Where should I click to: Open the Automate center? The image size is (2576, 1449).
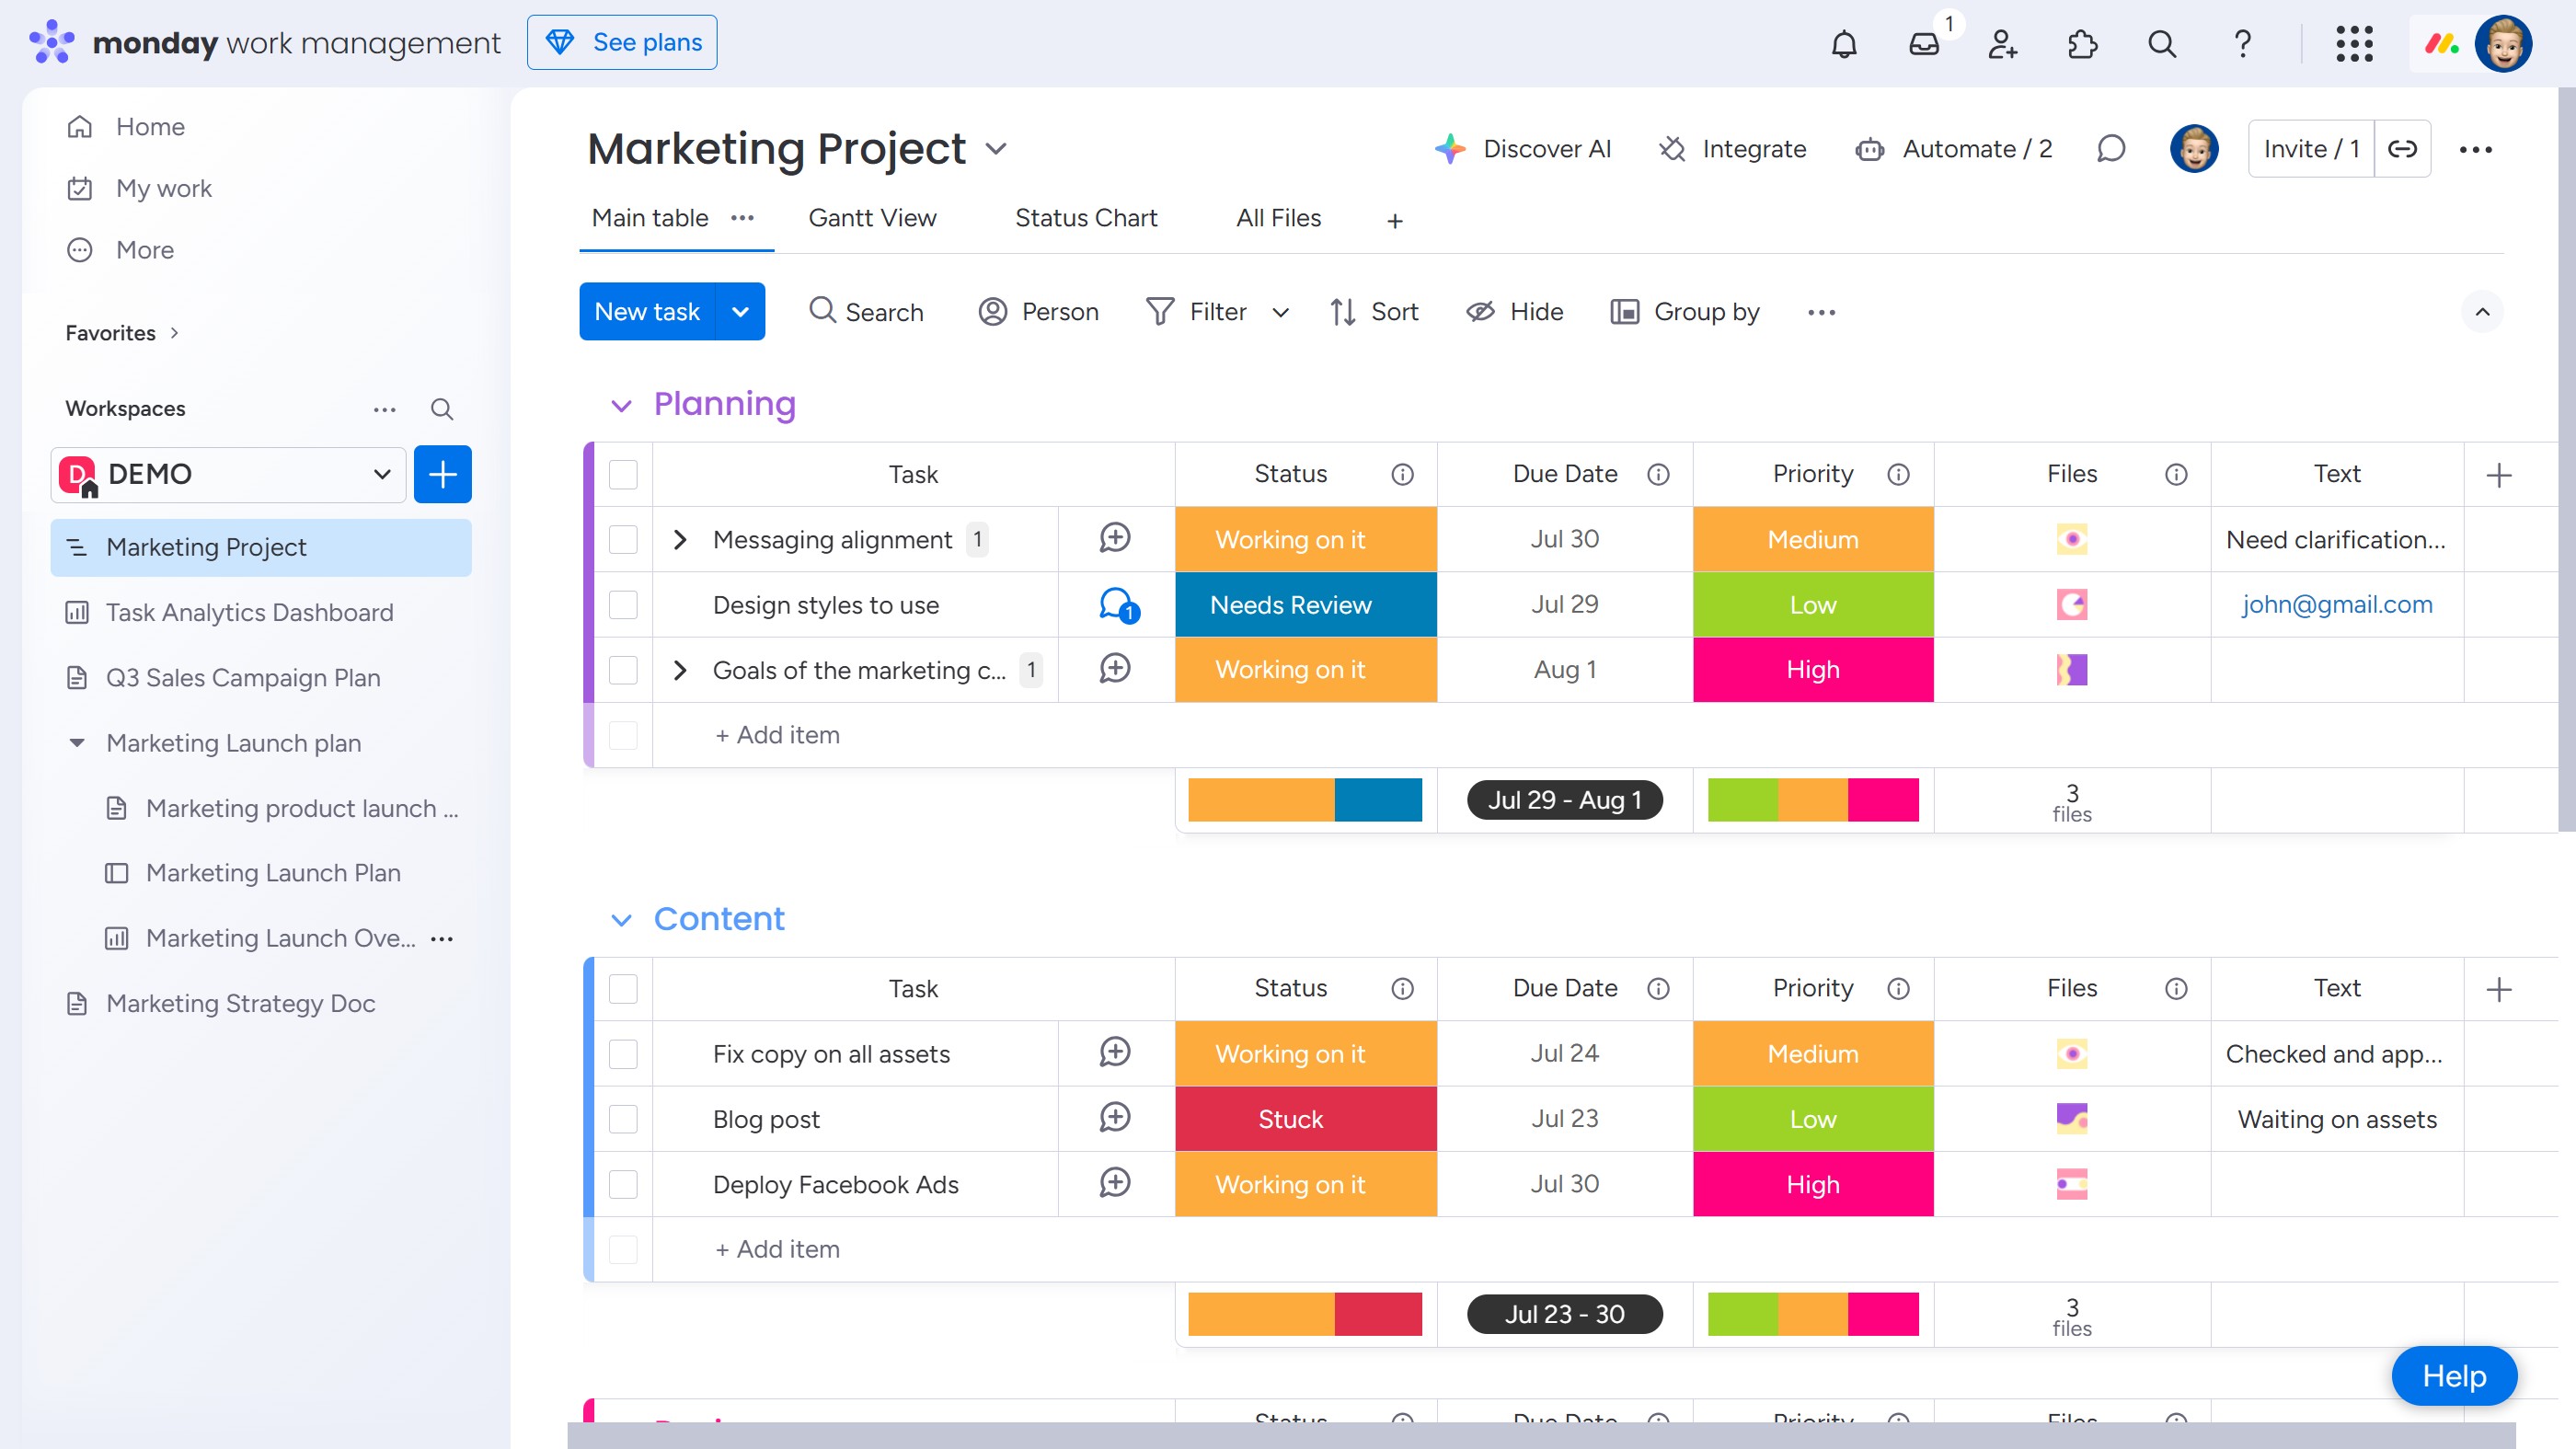[1953, 148]
